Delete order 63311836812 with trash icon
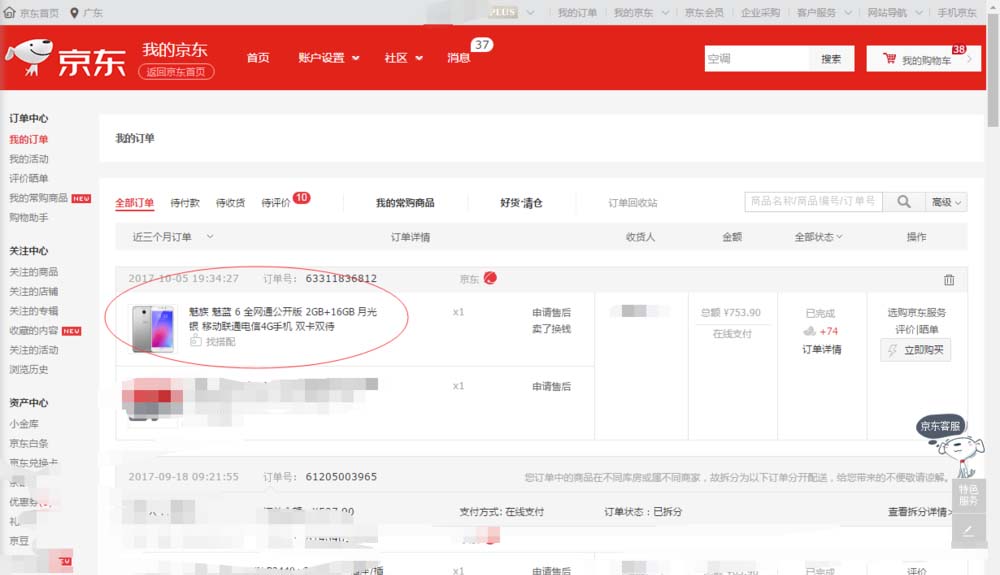1000x575 pixels. [x=949, y=280]
